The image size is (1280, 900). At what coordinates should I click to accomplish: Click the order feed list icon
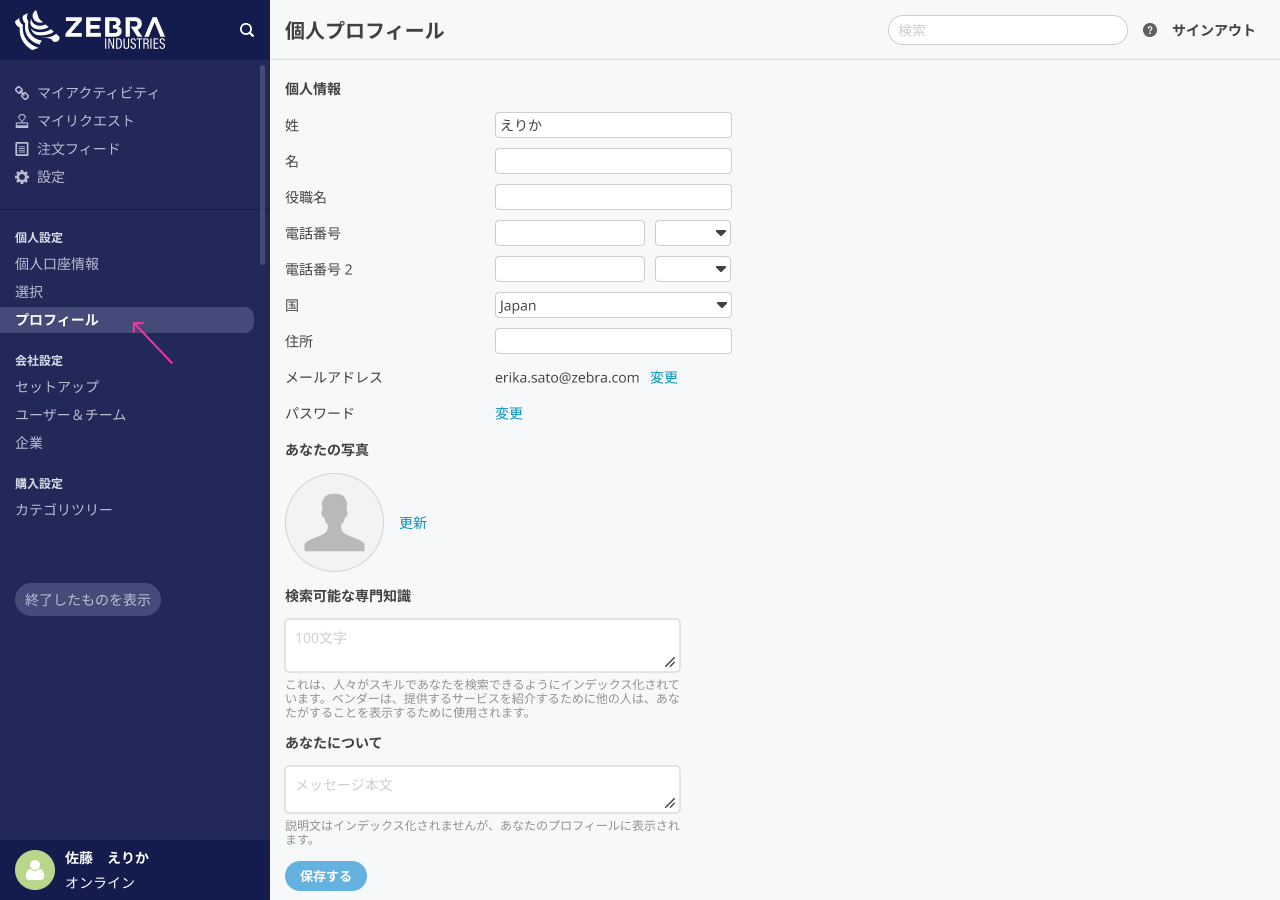(22, 149)
